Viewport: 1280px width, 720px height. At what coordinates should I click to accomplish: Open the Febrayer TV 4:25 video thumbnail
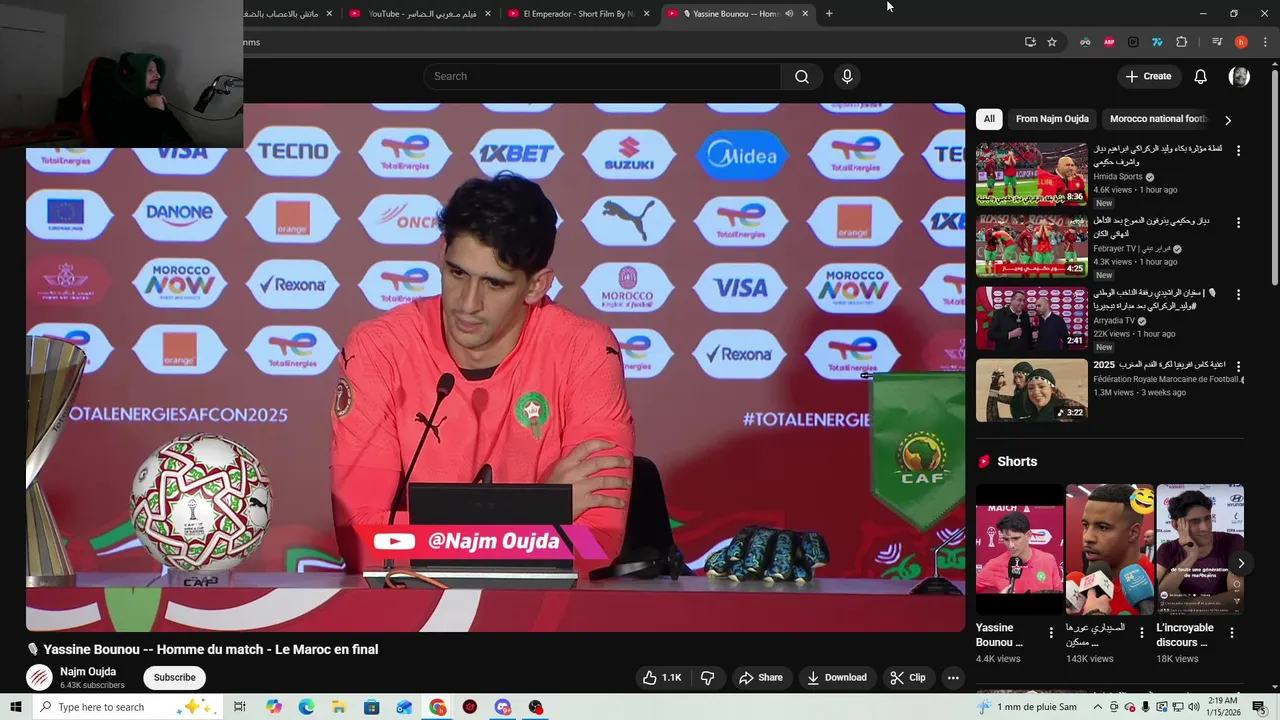[x=1031, y=246]
